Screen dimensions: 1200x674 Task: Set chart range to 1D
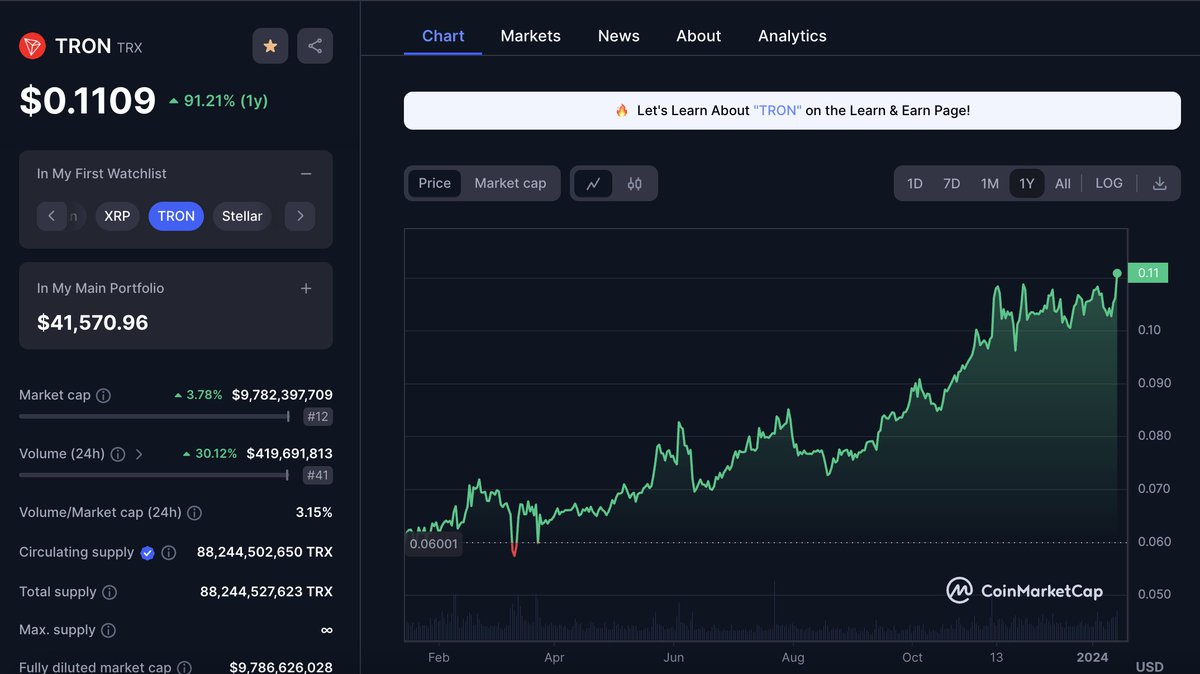point(915,183)
